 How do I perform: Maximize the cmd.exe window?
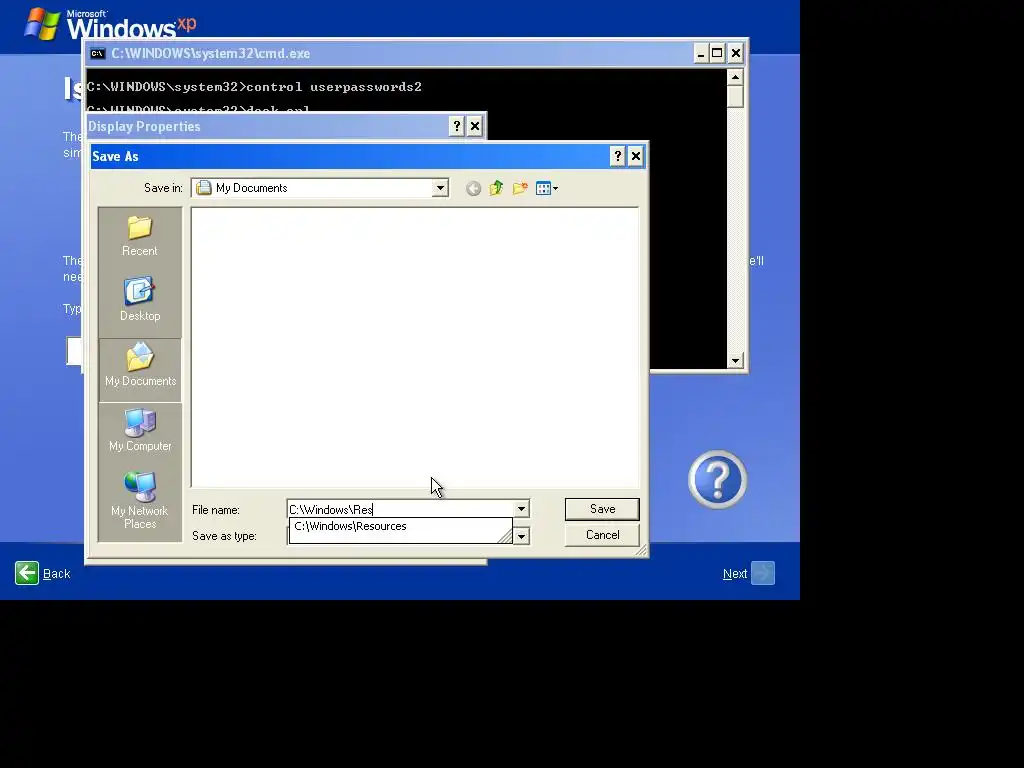pyautogui.click(x=717, y=54)
